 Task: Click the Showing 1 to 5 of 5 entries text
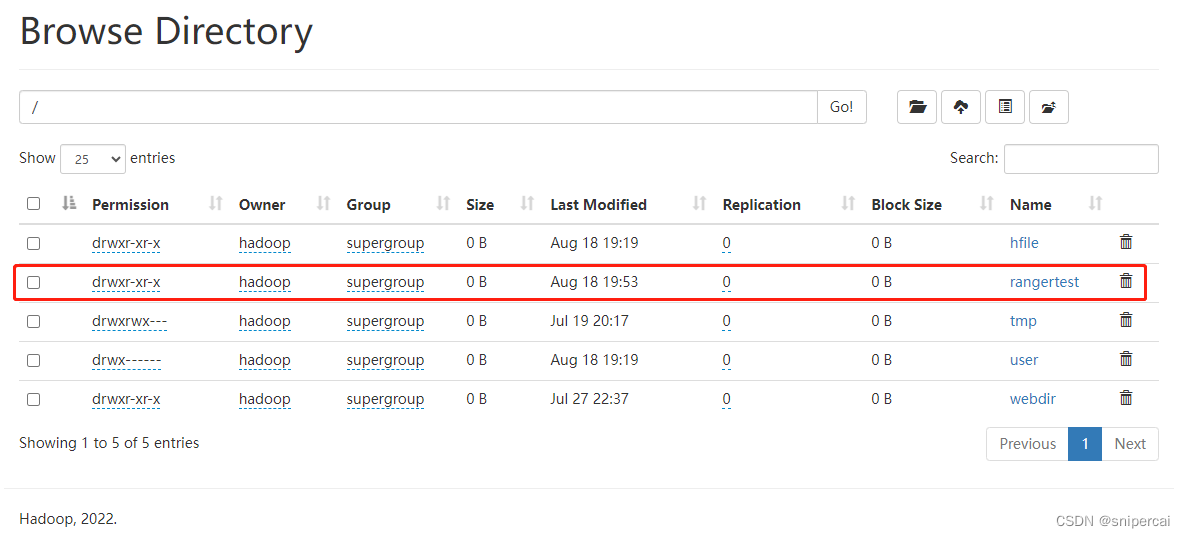pos(109,443)
